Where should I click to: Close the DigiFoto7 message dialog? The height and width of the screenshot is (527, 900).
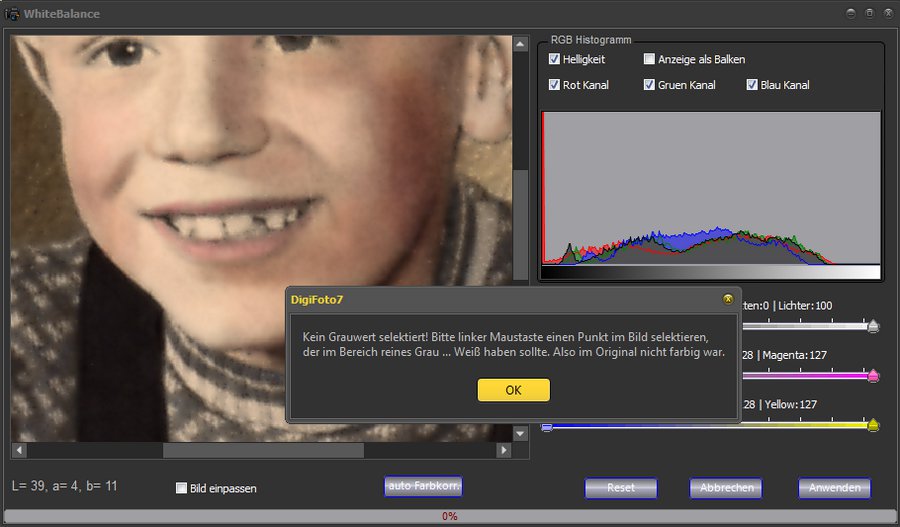[727, 299]
